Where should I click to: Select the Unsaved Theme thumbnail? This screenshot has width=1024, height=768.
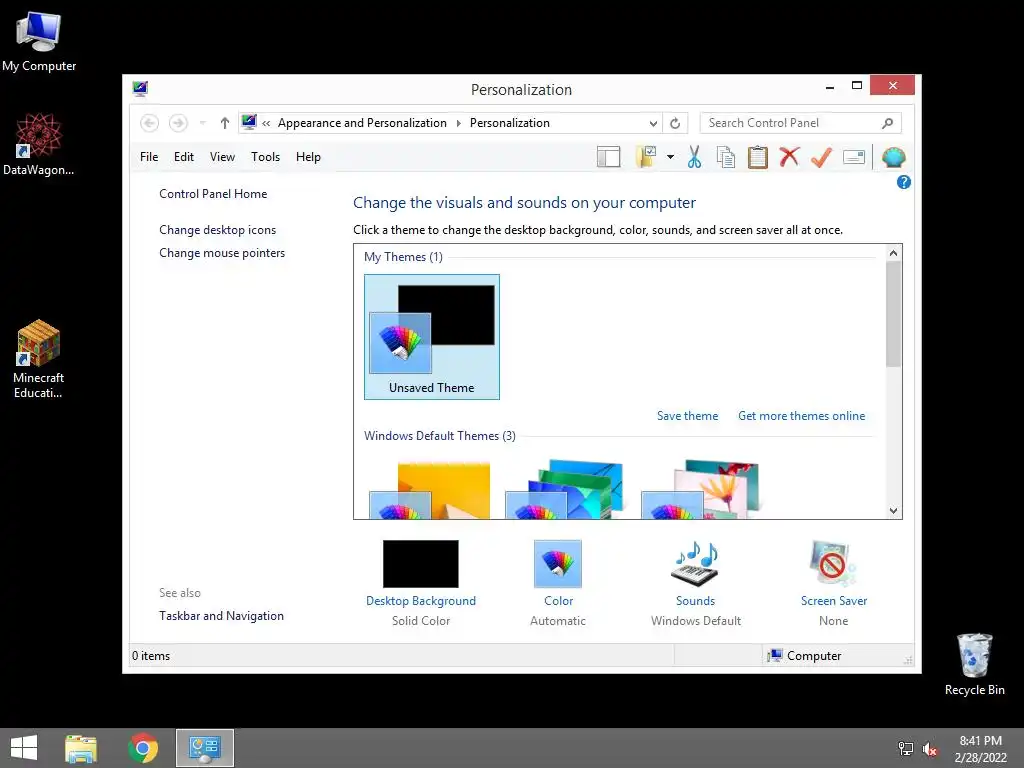click(x=432, y=336)
